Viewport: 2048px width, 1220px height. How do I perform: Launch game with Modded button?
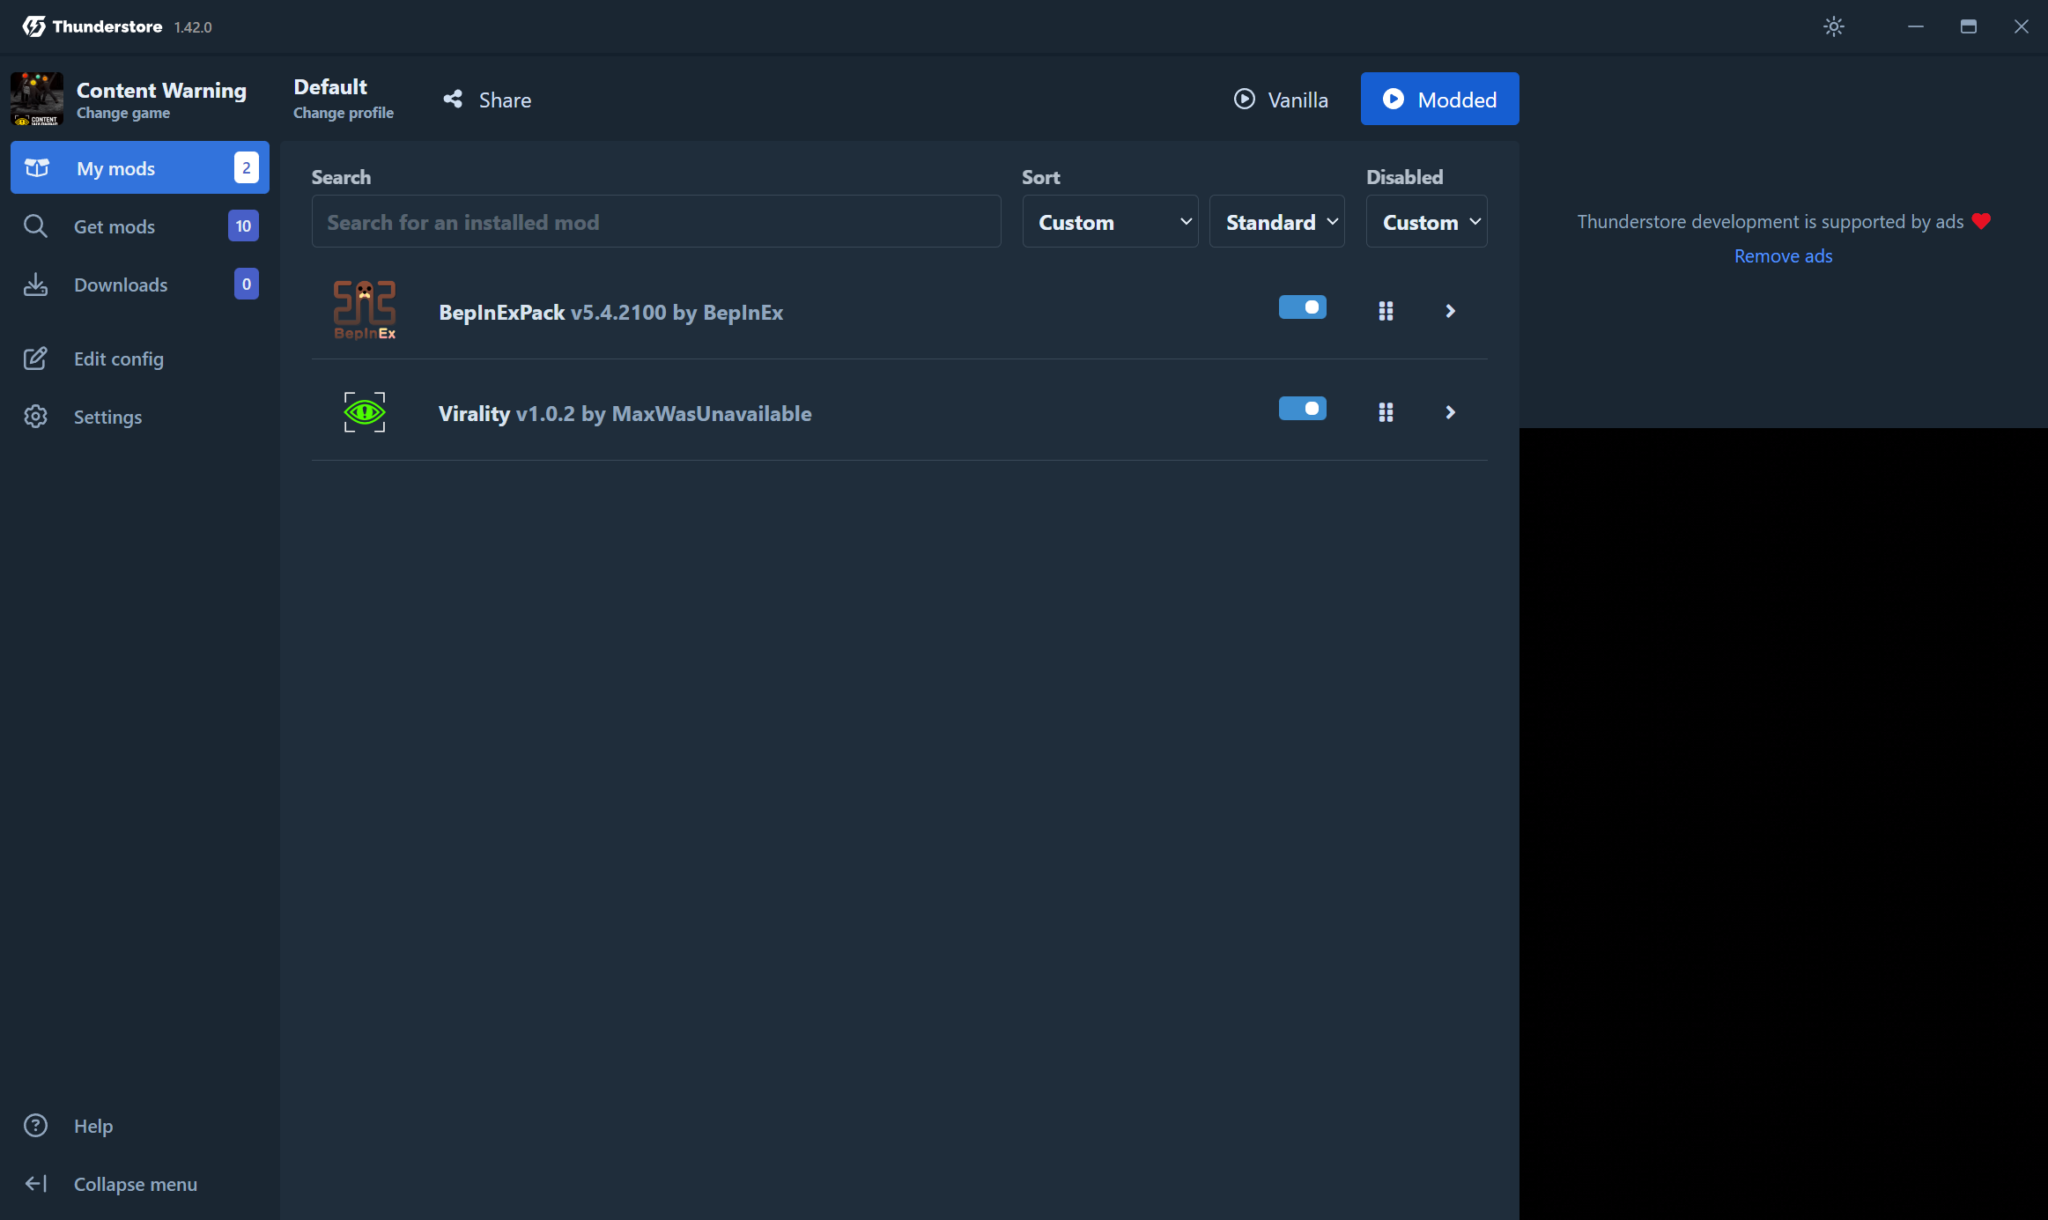pos(1439,99)
